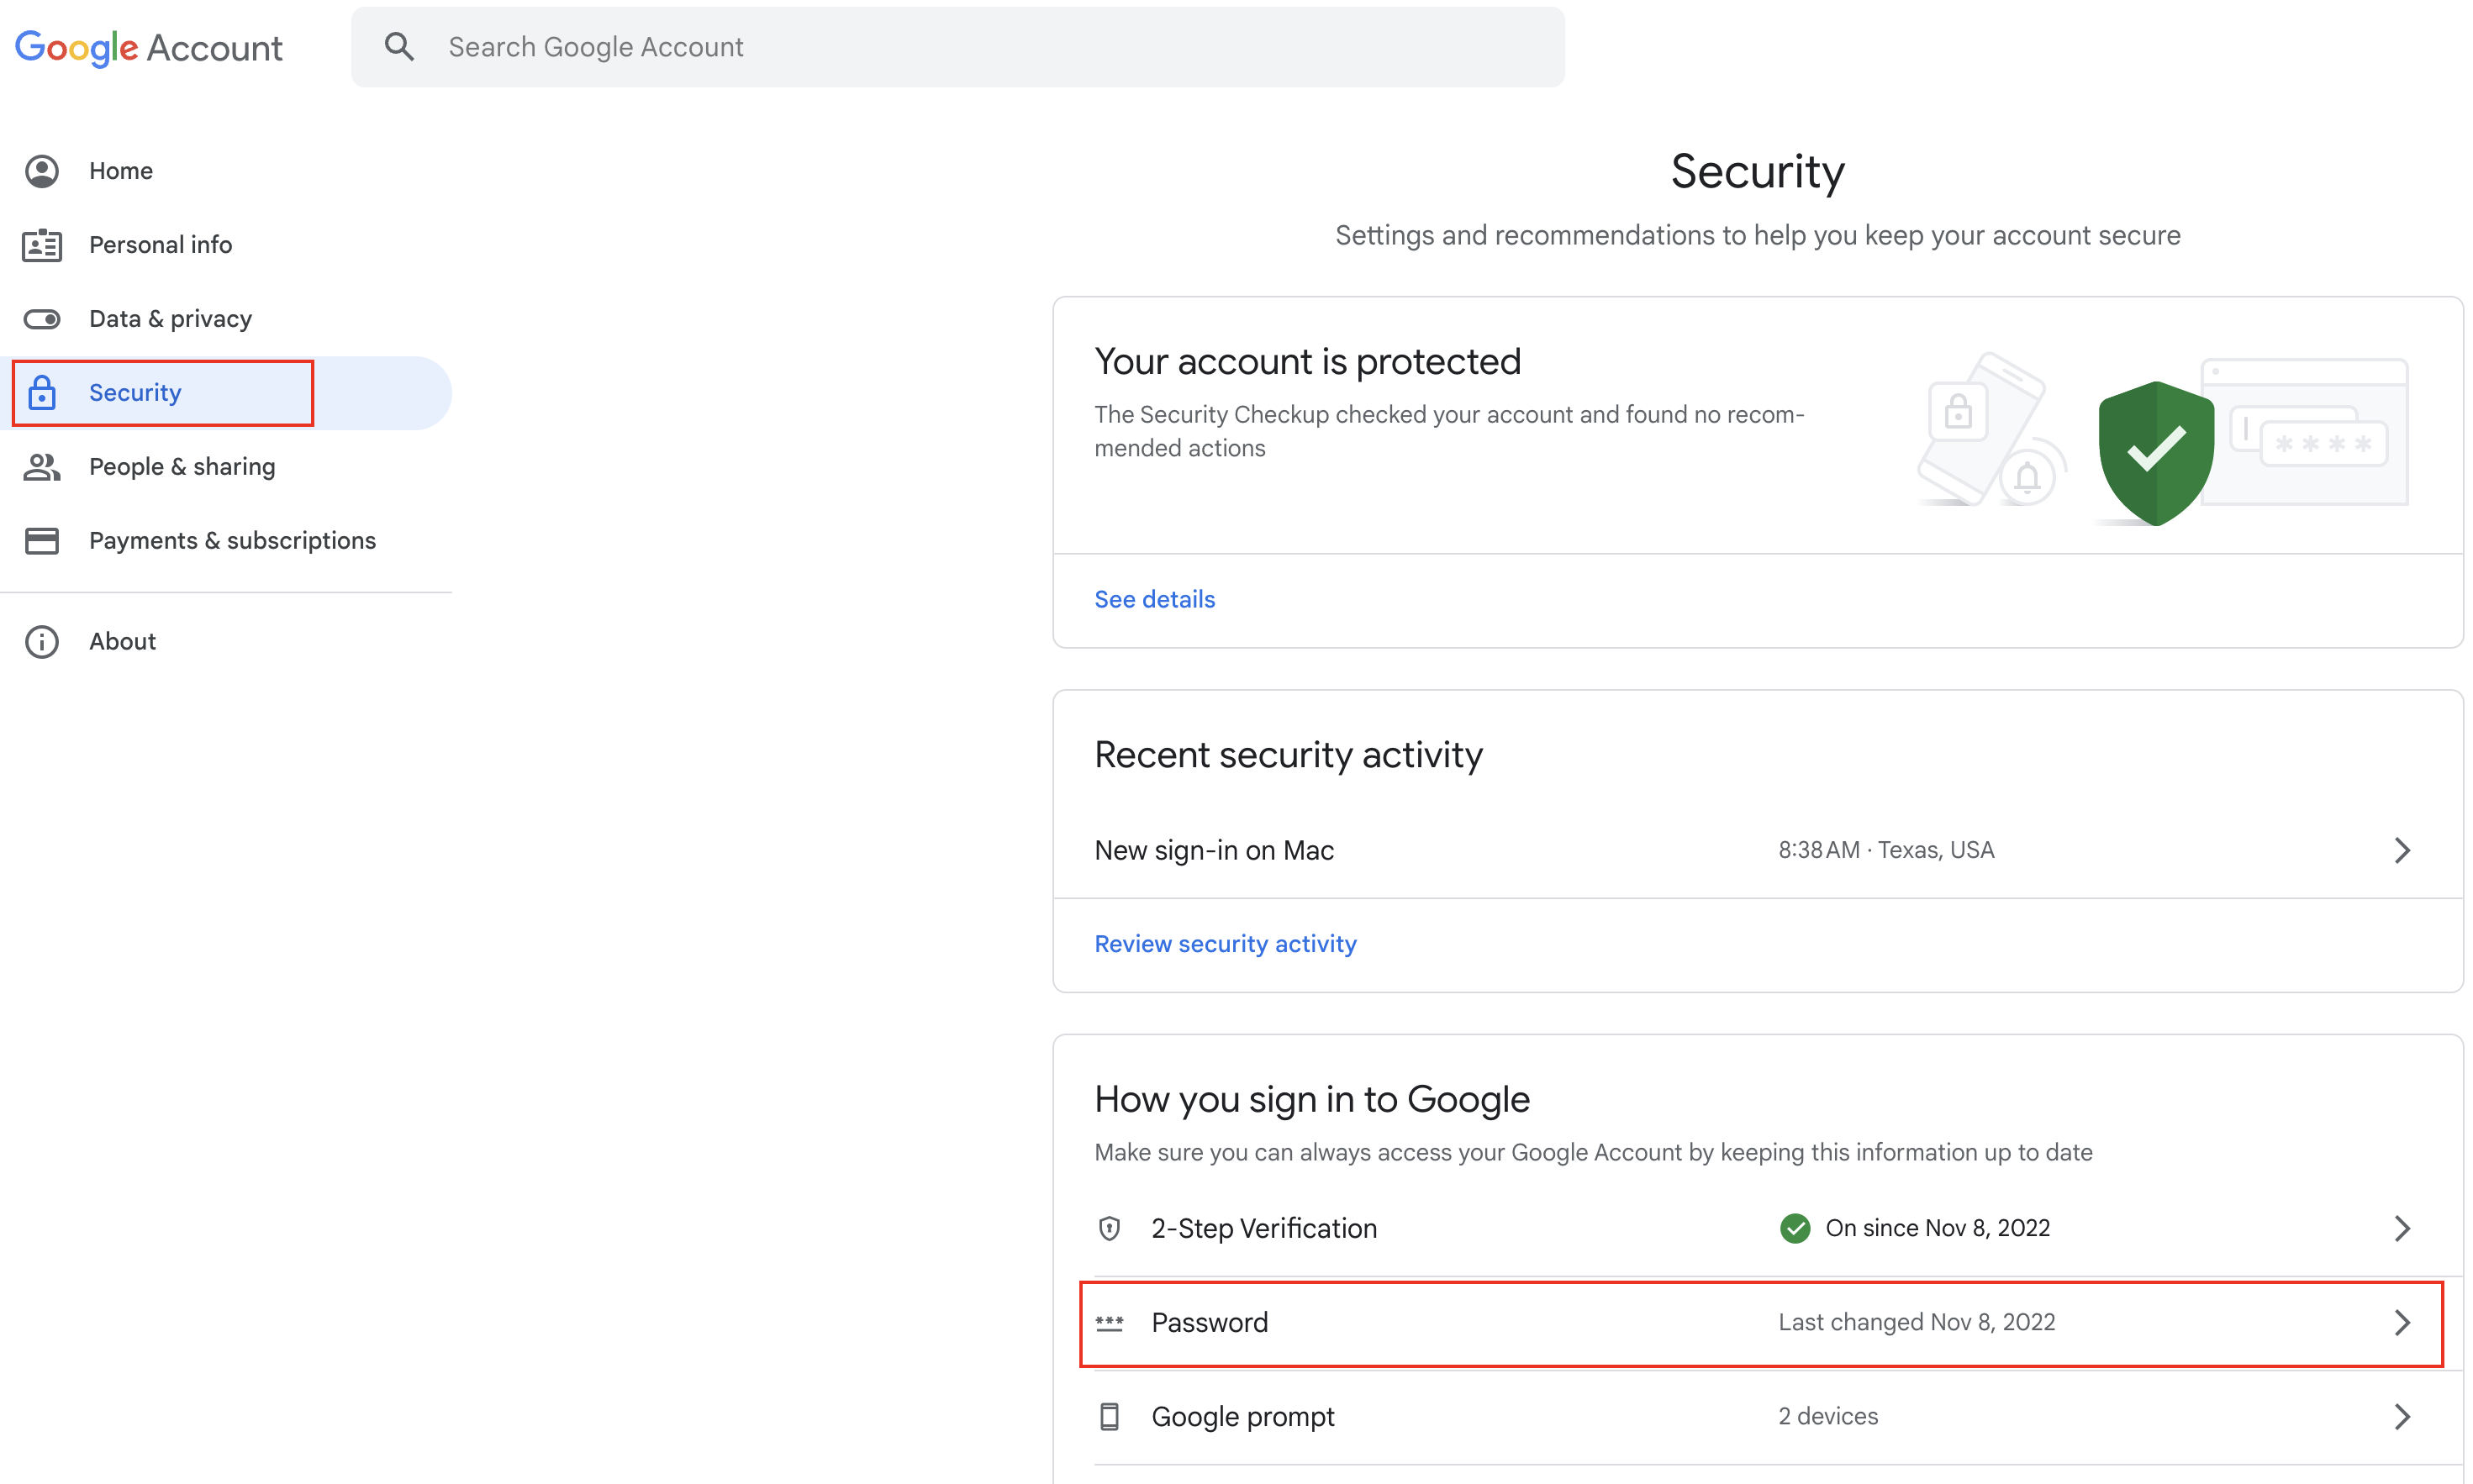Screen dimensions: 2473x1484
Task: Open the Personal info menu label
Action: pyautogui.click(x=160, y=245)
